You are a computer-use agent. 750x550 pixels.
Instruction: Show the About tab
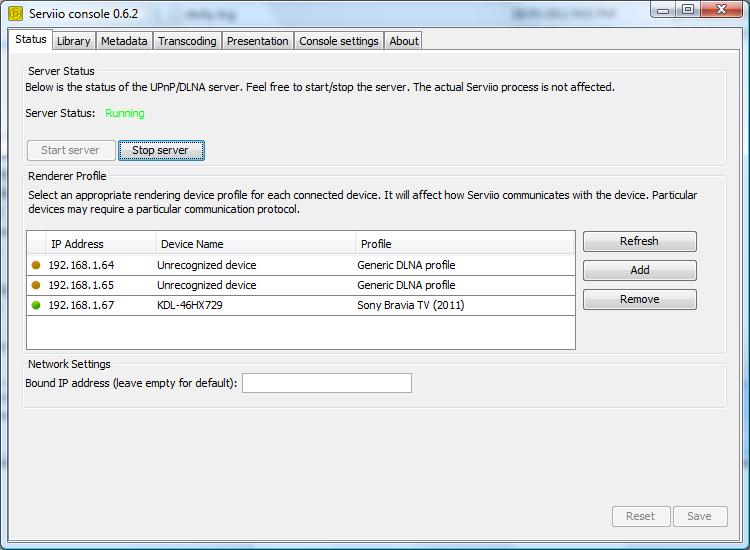click(x=404, y=41)
